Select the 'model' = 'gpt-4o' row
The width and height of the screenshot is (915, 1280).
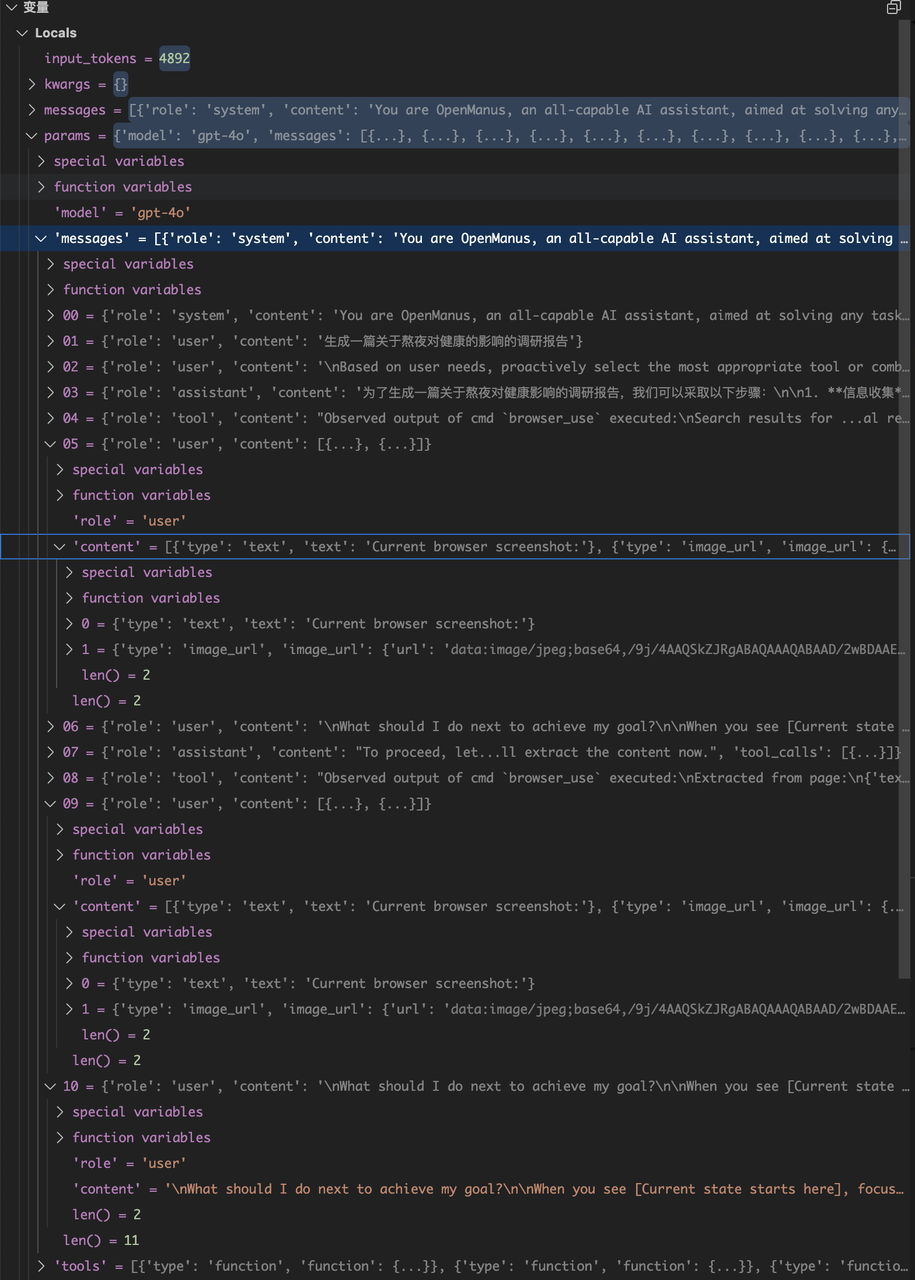(x=122, y=213)
